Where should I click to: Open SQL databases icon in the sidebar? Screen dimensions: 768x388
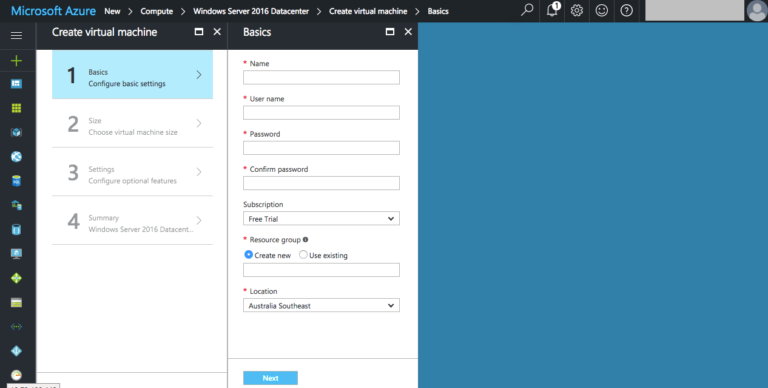[16, 181]
